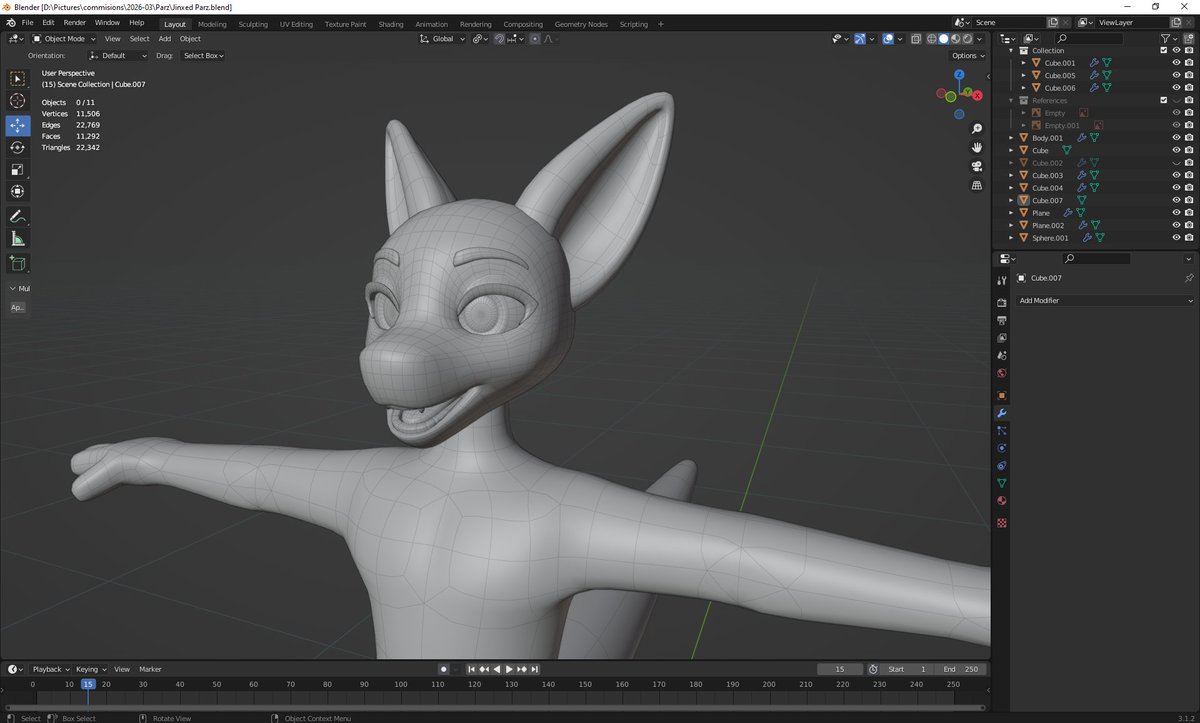Click the Z axis on navigation gizmo
1200x723 pixels.
click(959, 75)
